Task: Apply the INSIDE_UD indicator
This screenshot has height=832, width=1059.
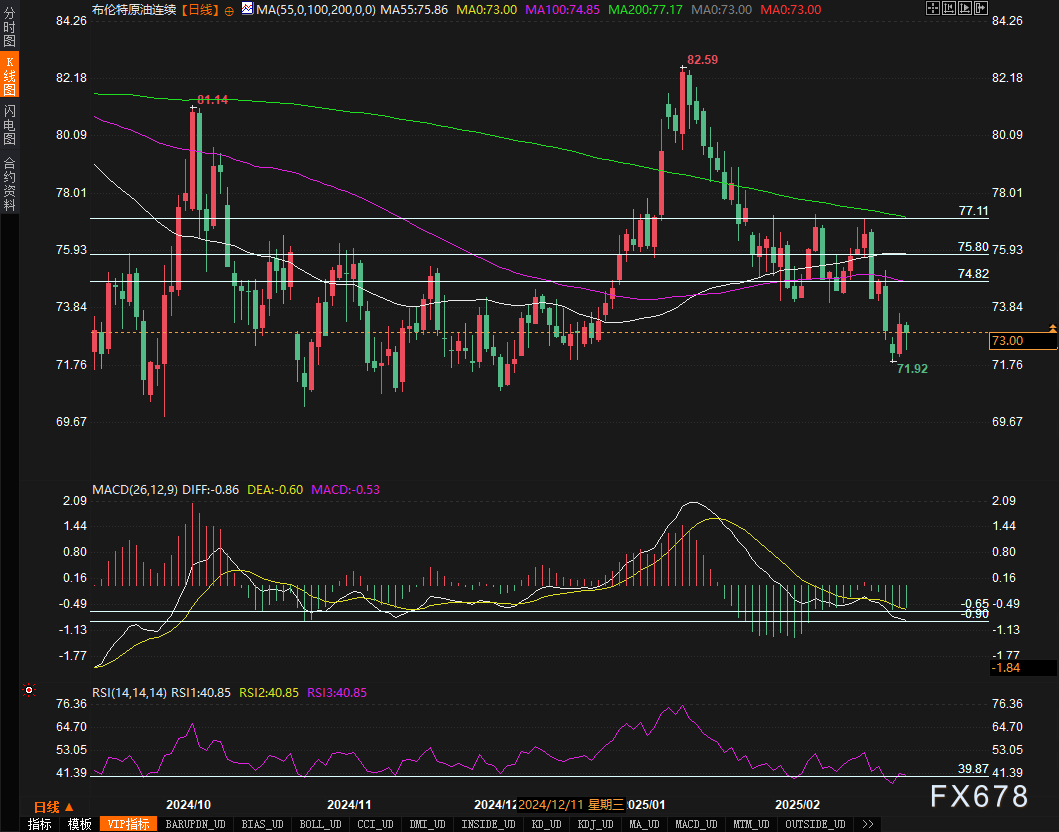Action: point(488,824)
